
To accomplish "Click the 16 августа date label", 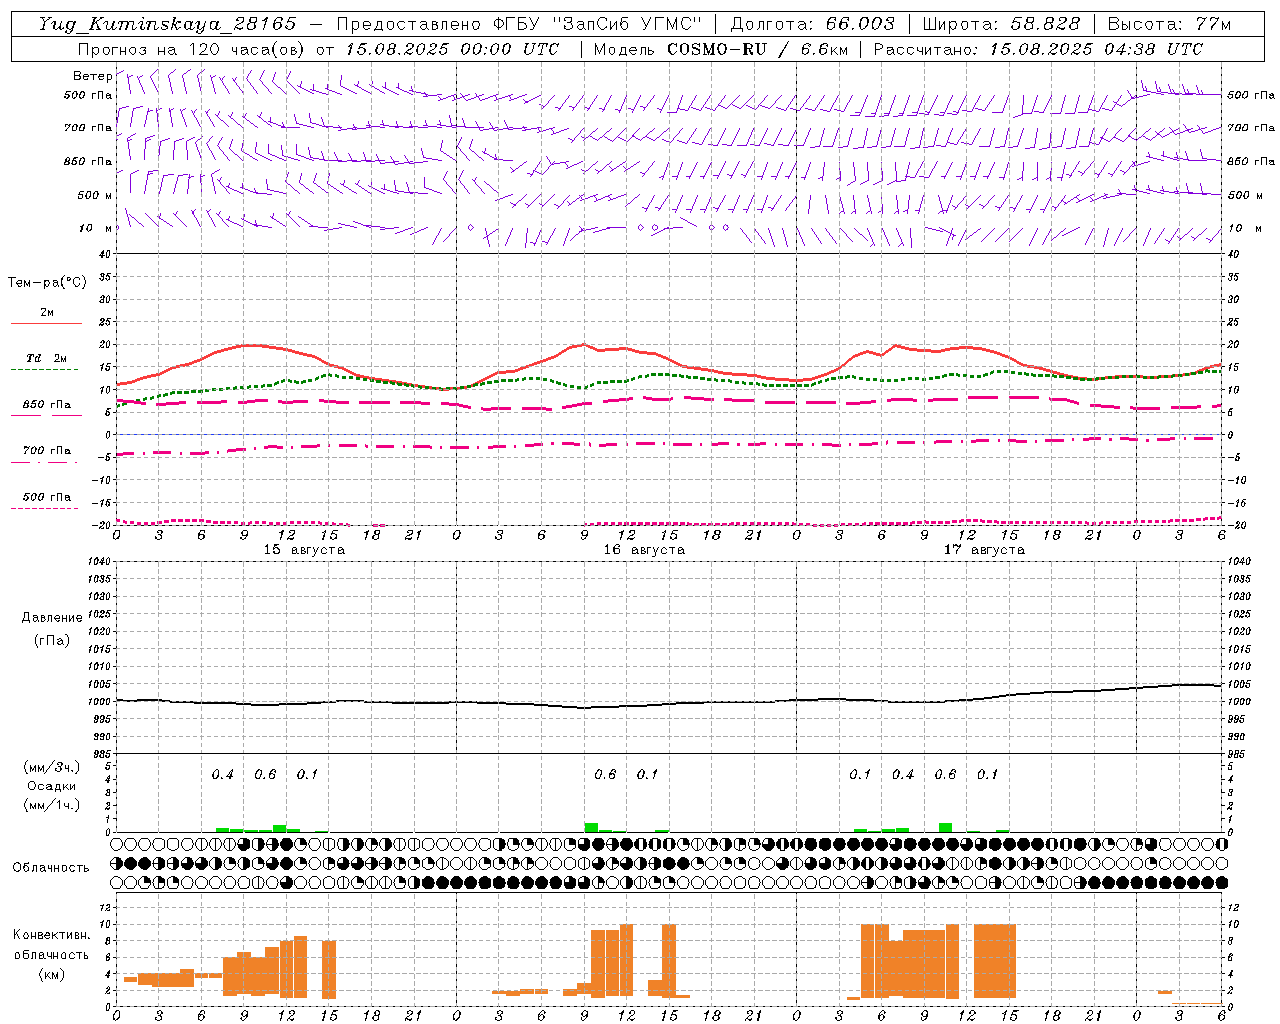I will tap(644, 550).
